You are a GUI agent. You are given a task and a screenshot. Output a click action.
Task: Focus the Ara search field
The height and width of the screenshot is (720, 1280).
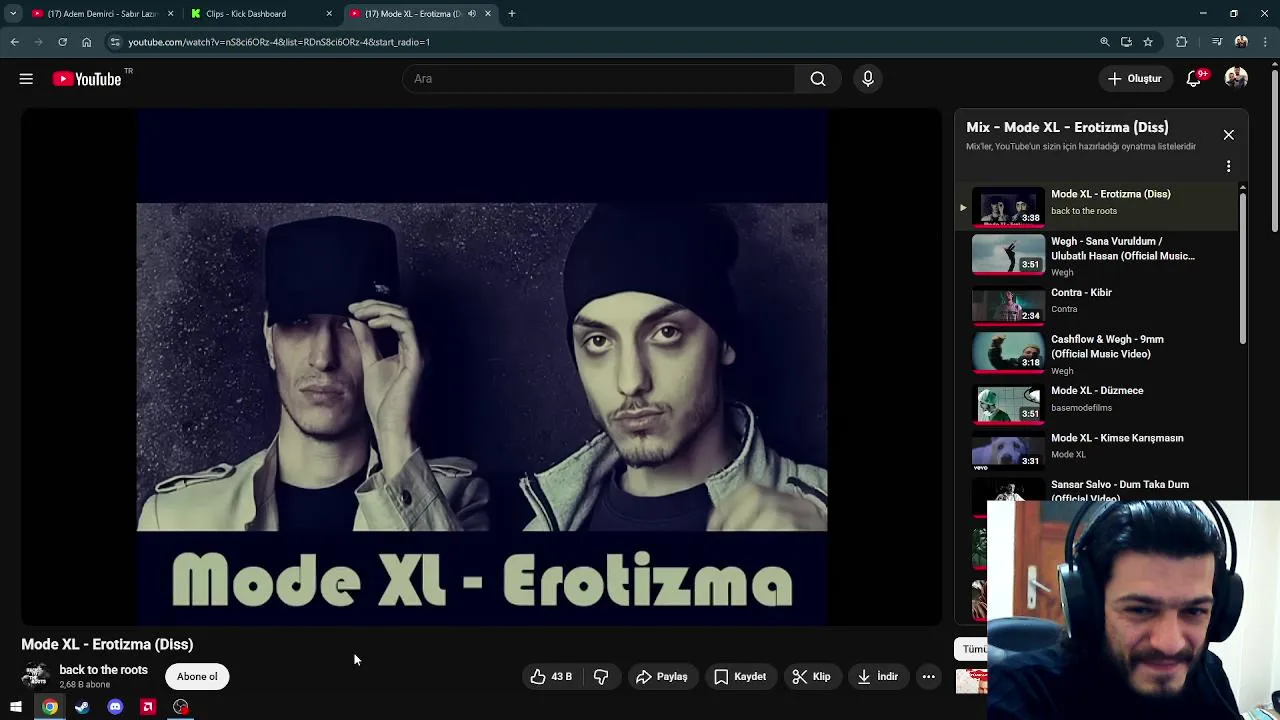point(598,79)
